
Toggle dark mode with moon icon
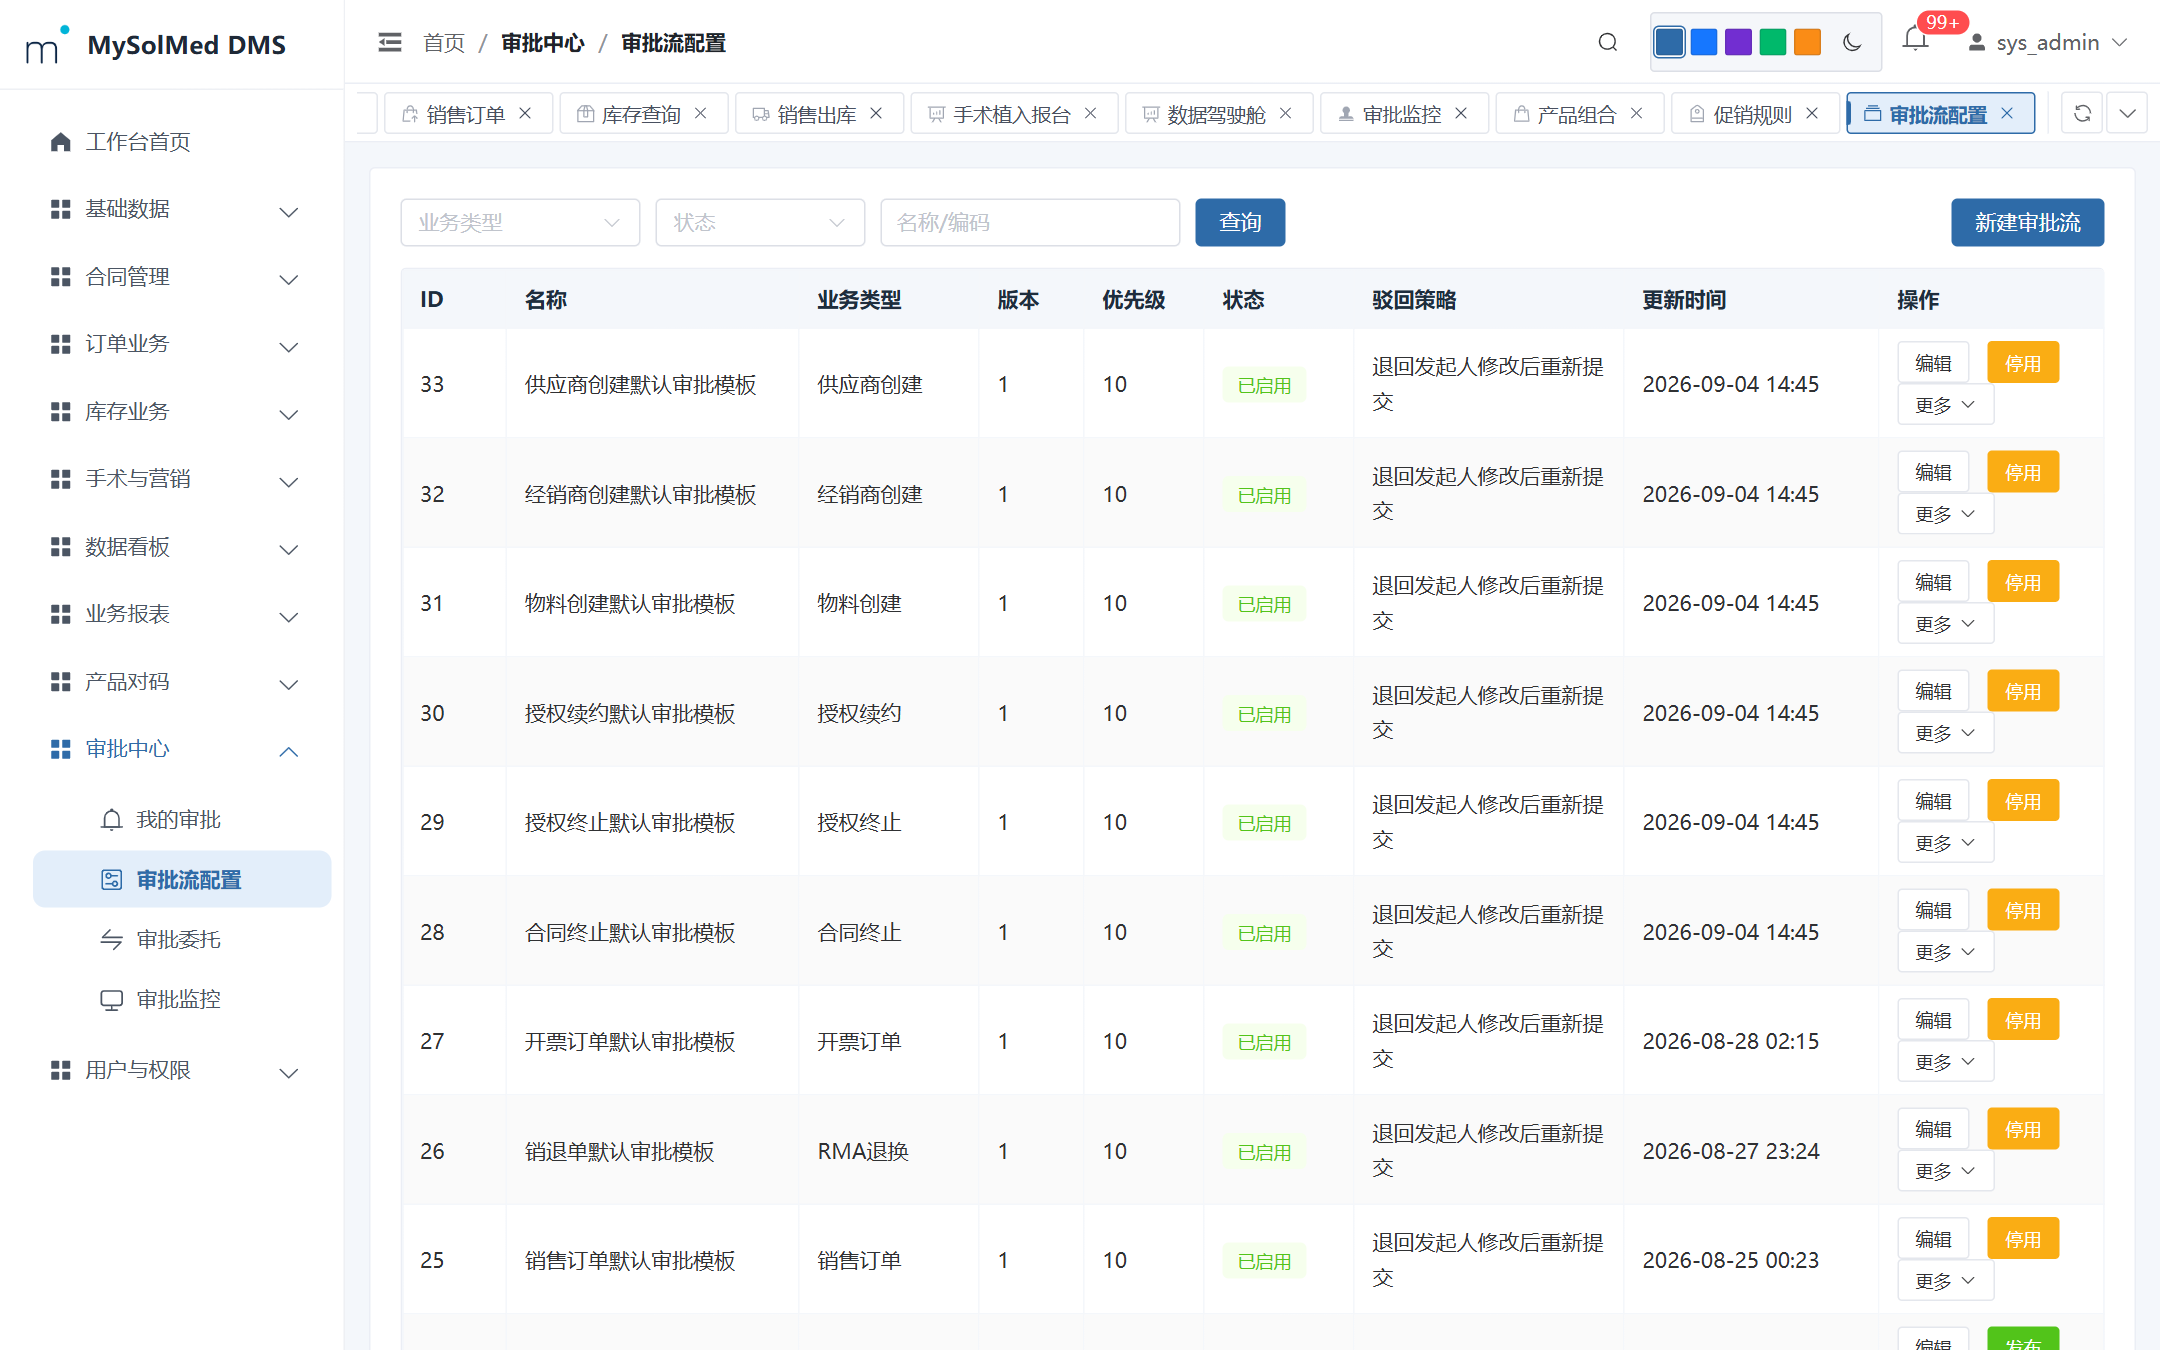1852,43
